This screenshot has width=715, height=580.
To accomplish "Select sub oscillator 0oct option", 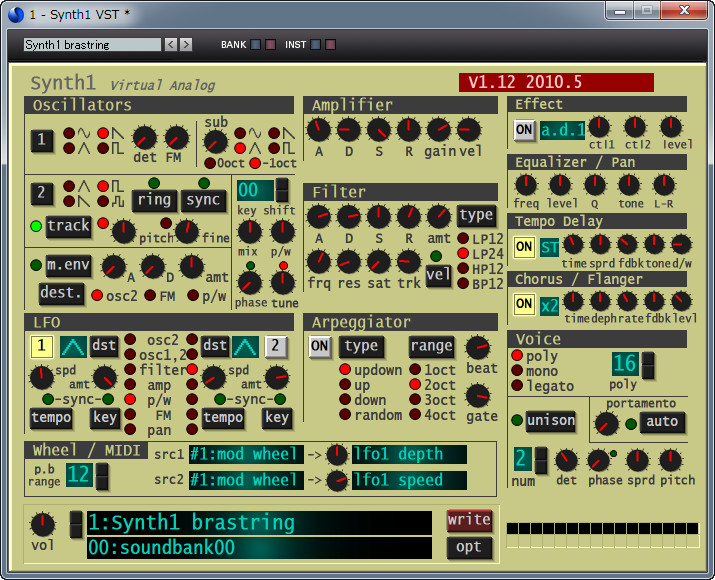I will pyautogui.click(x=210, y=163).
